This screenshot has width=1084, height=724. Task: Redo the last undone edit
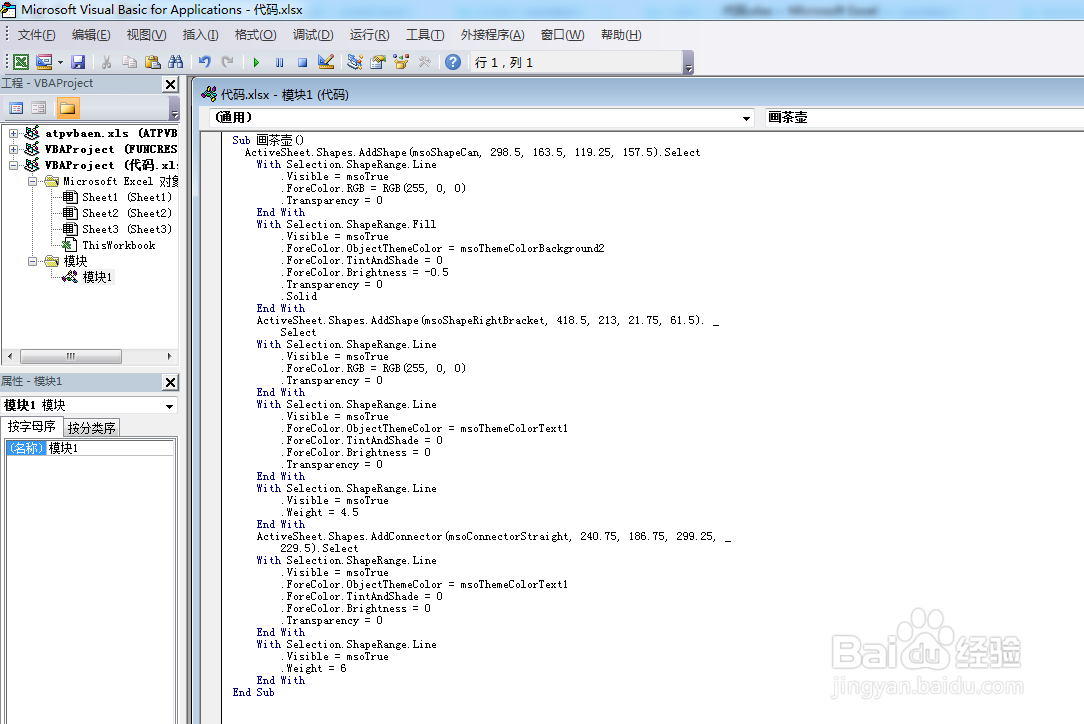coord(227,62)
